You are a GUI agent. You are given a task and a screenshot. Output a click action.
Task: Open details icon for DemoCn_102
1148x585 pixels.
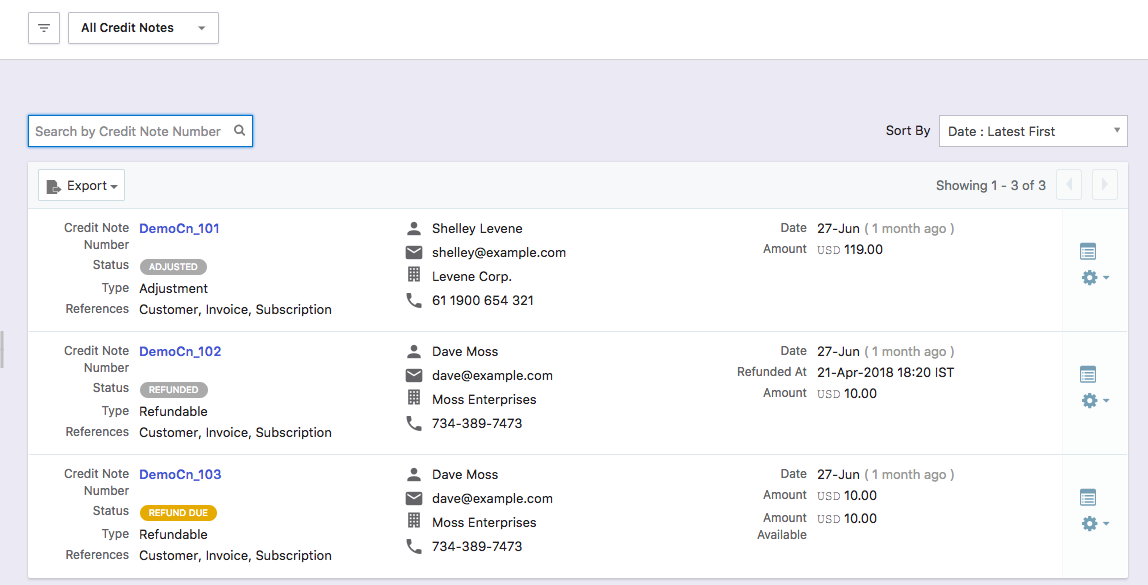(1088, 374)
